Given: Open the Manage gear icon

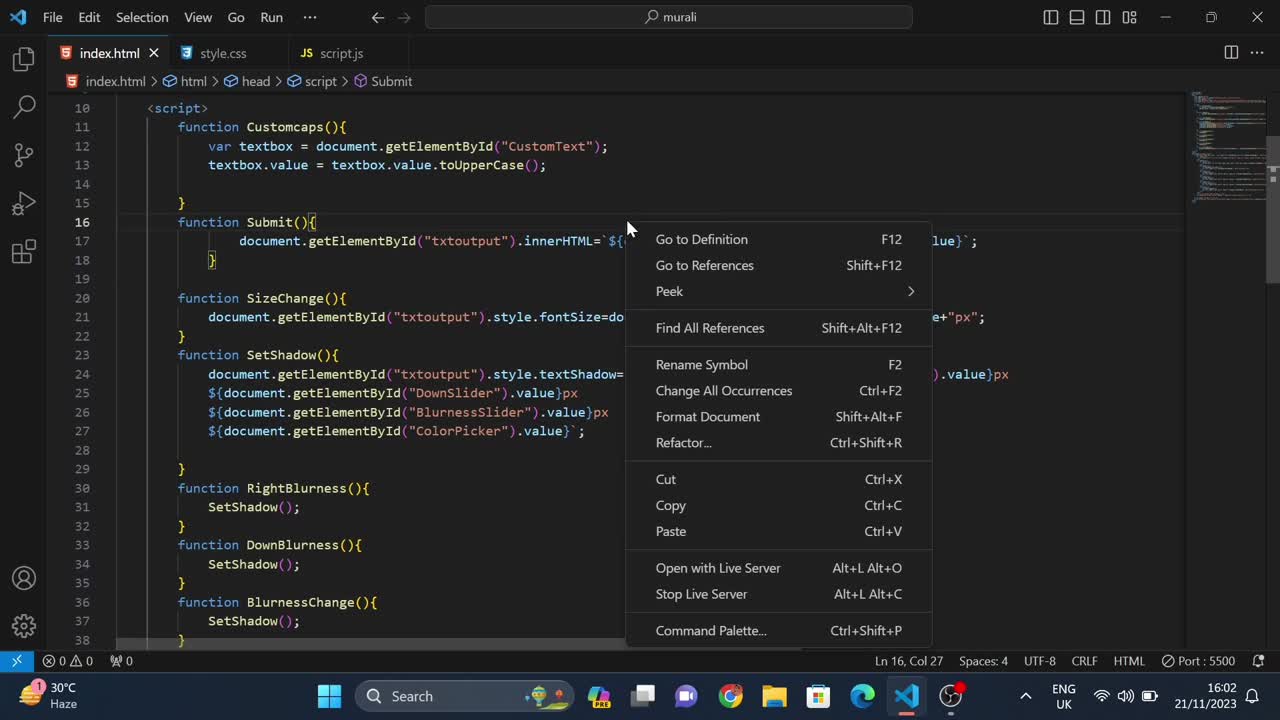Looking at the screenshot, I should point(24,626).
